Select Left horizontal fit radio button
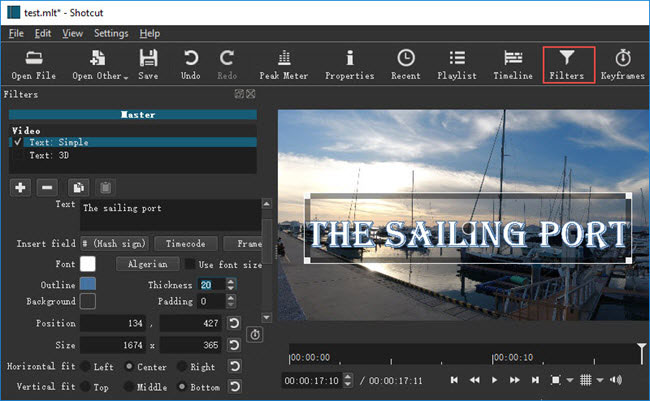This screenshot has width=650, height=401. [x=86, y=367]
